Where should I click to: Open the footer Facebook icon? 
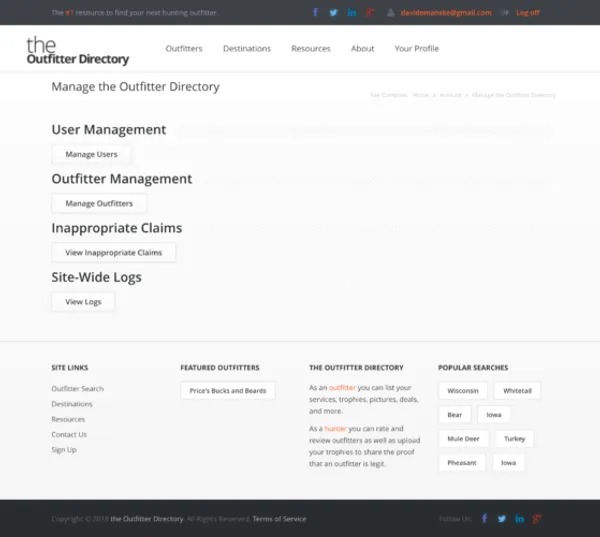[x=484, y=519]
